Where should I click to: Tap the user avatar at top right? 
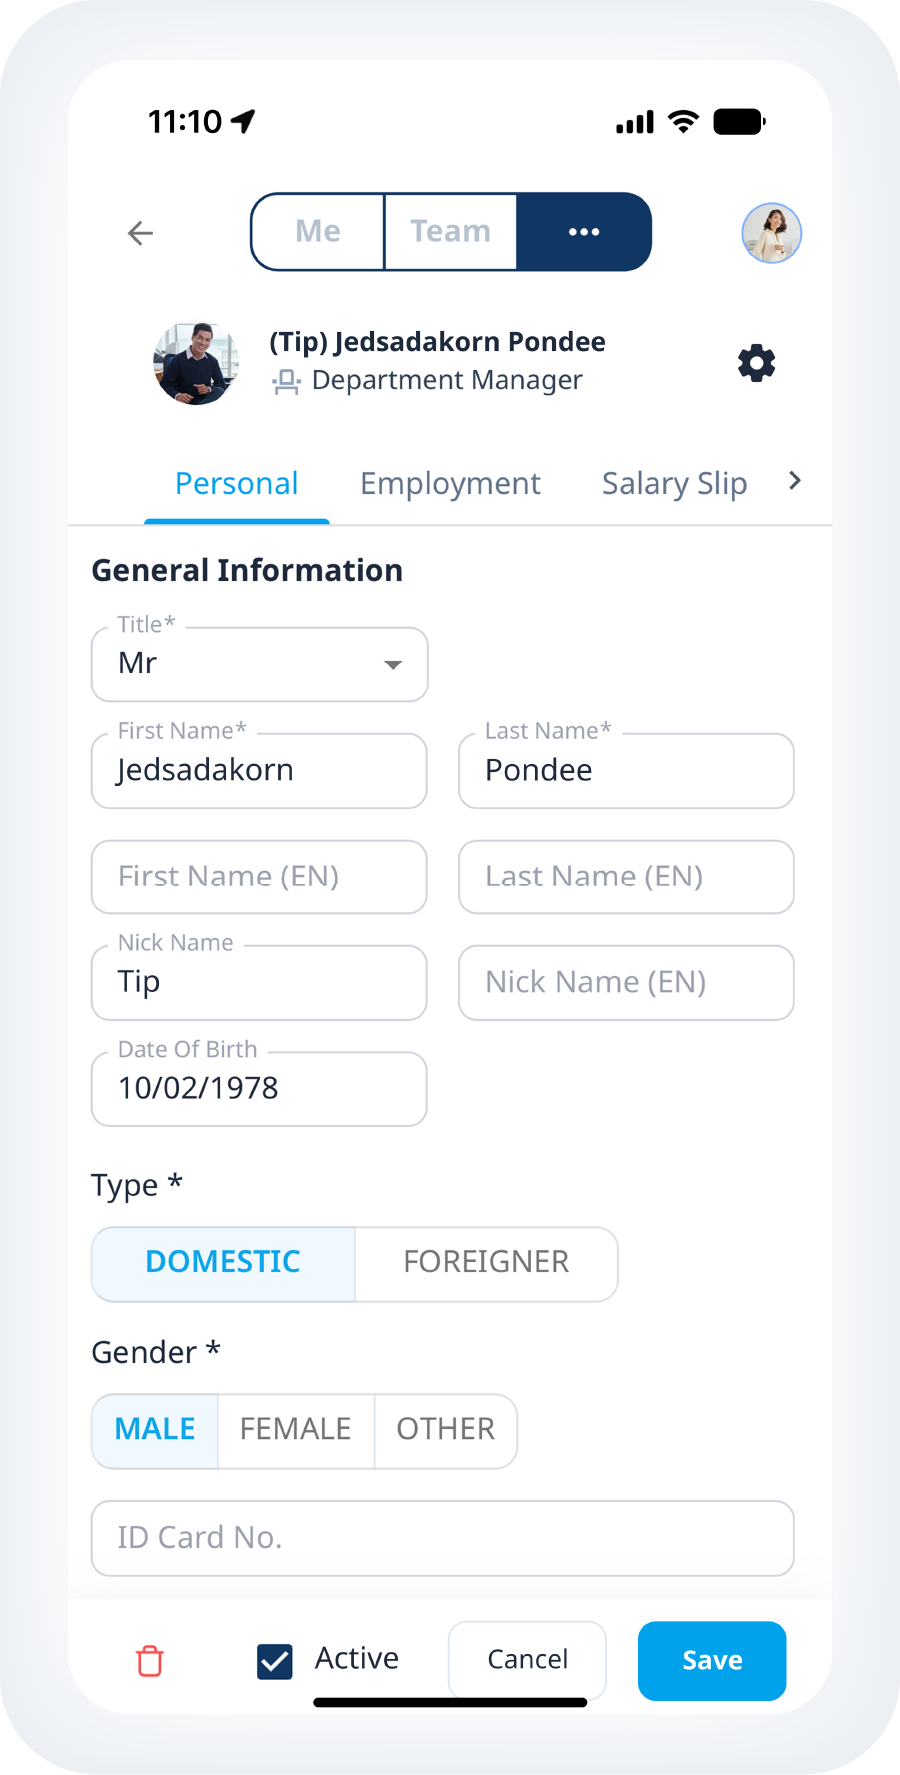771,233
